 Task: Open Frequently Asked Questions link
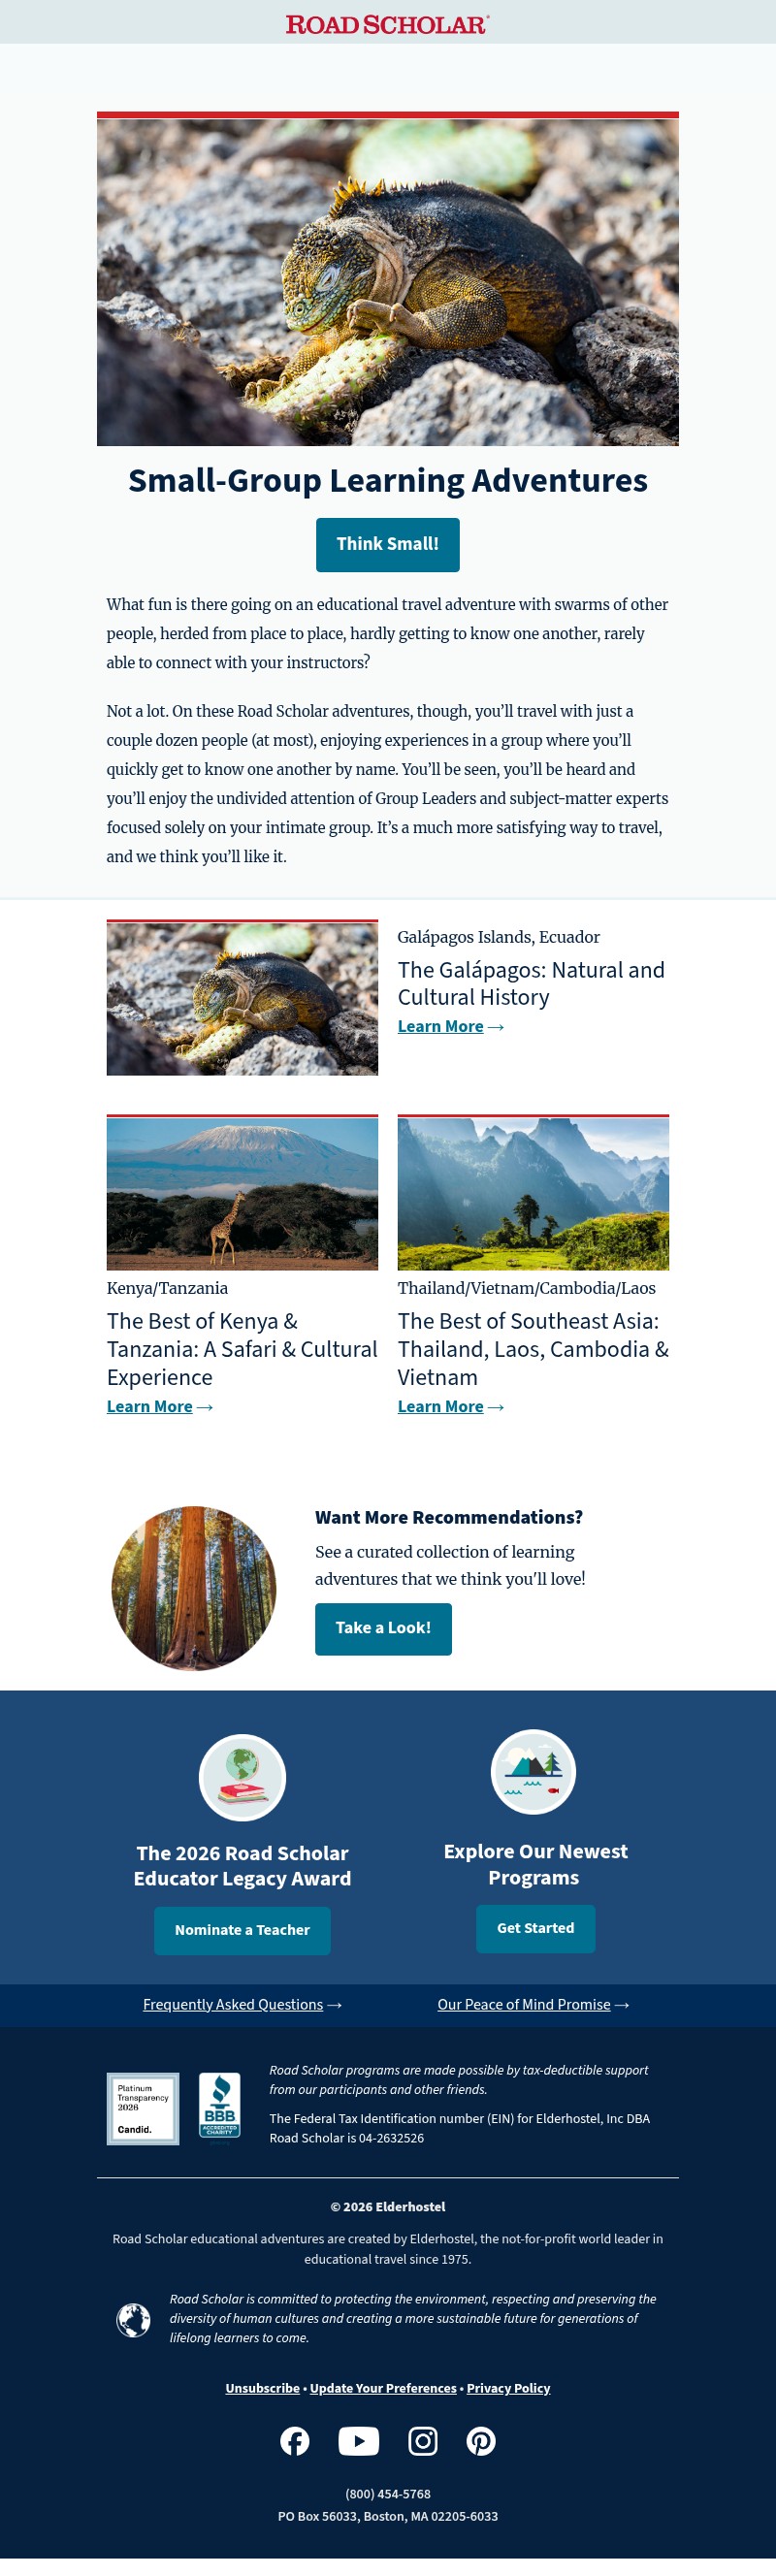pyautogui.click(x=233, y=2004)
